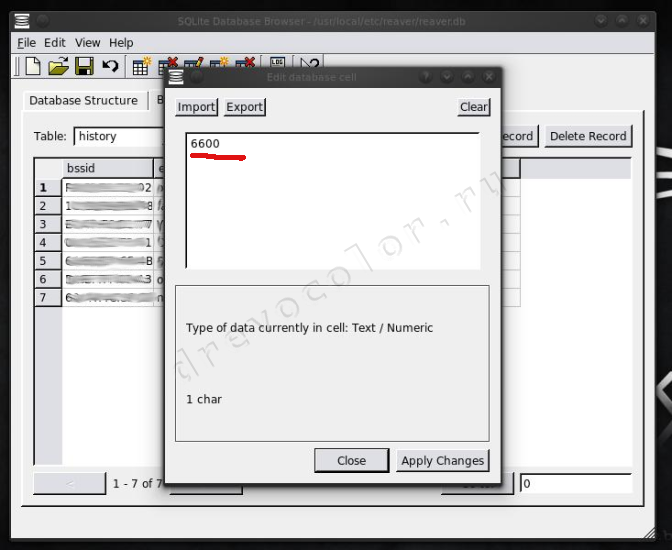
Task: Click the bssid cell in row 4
Action: (108, 243)
